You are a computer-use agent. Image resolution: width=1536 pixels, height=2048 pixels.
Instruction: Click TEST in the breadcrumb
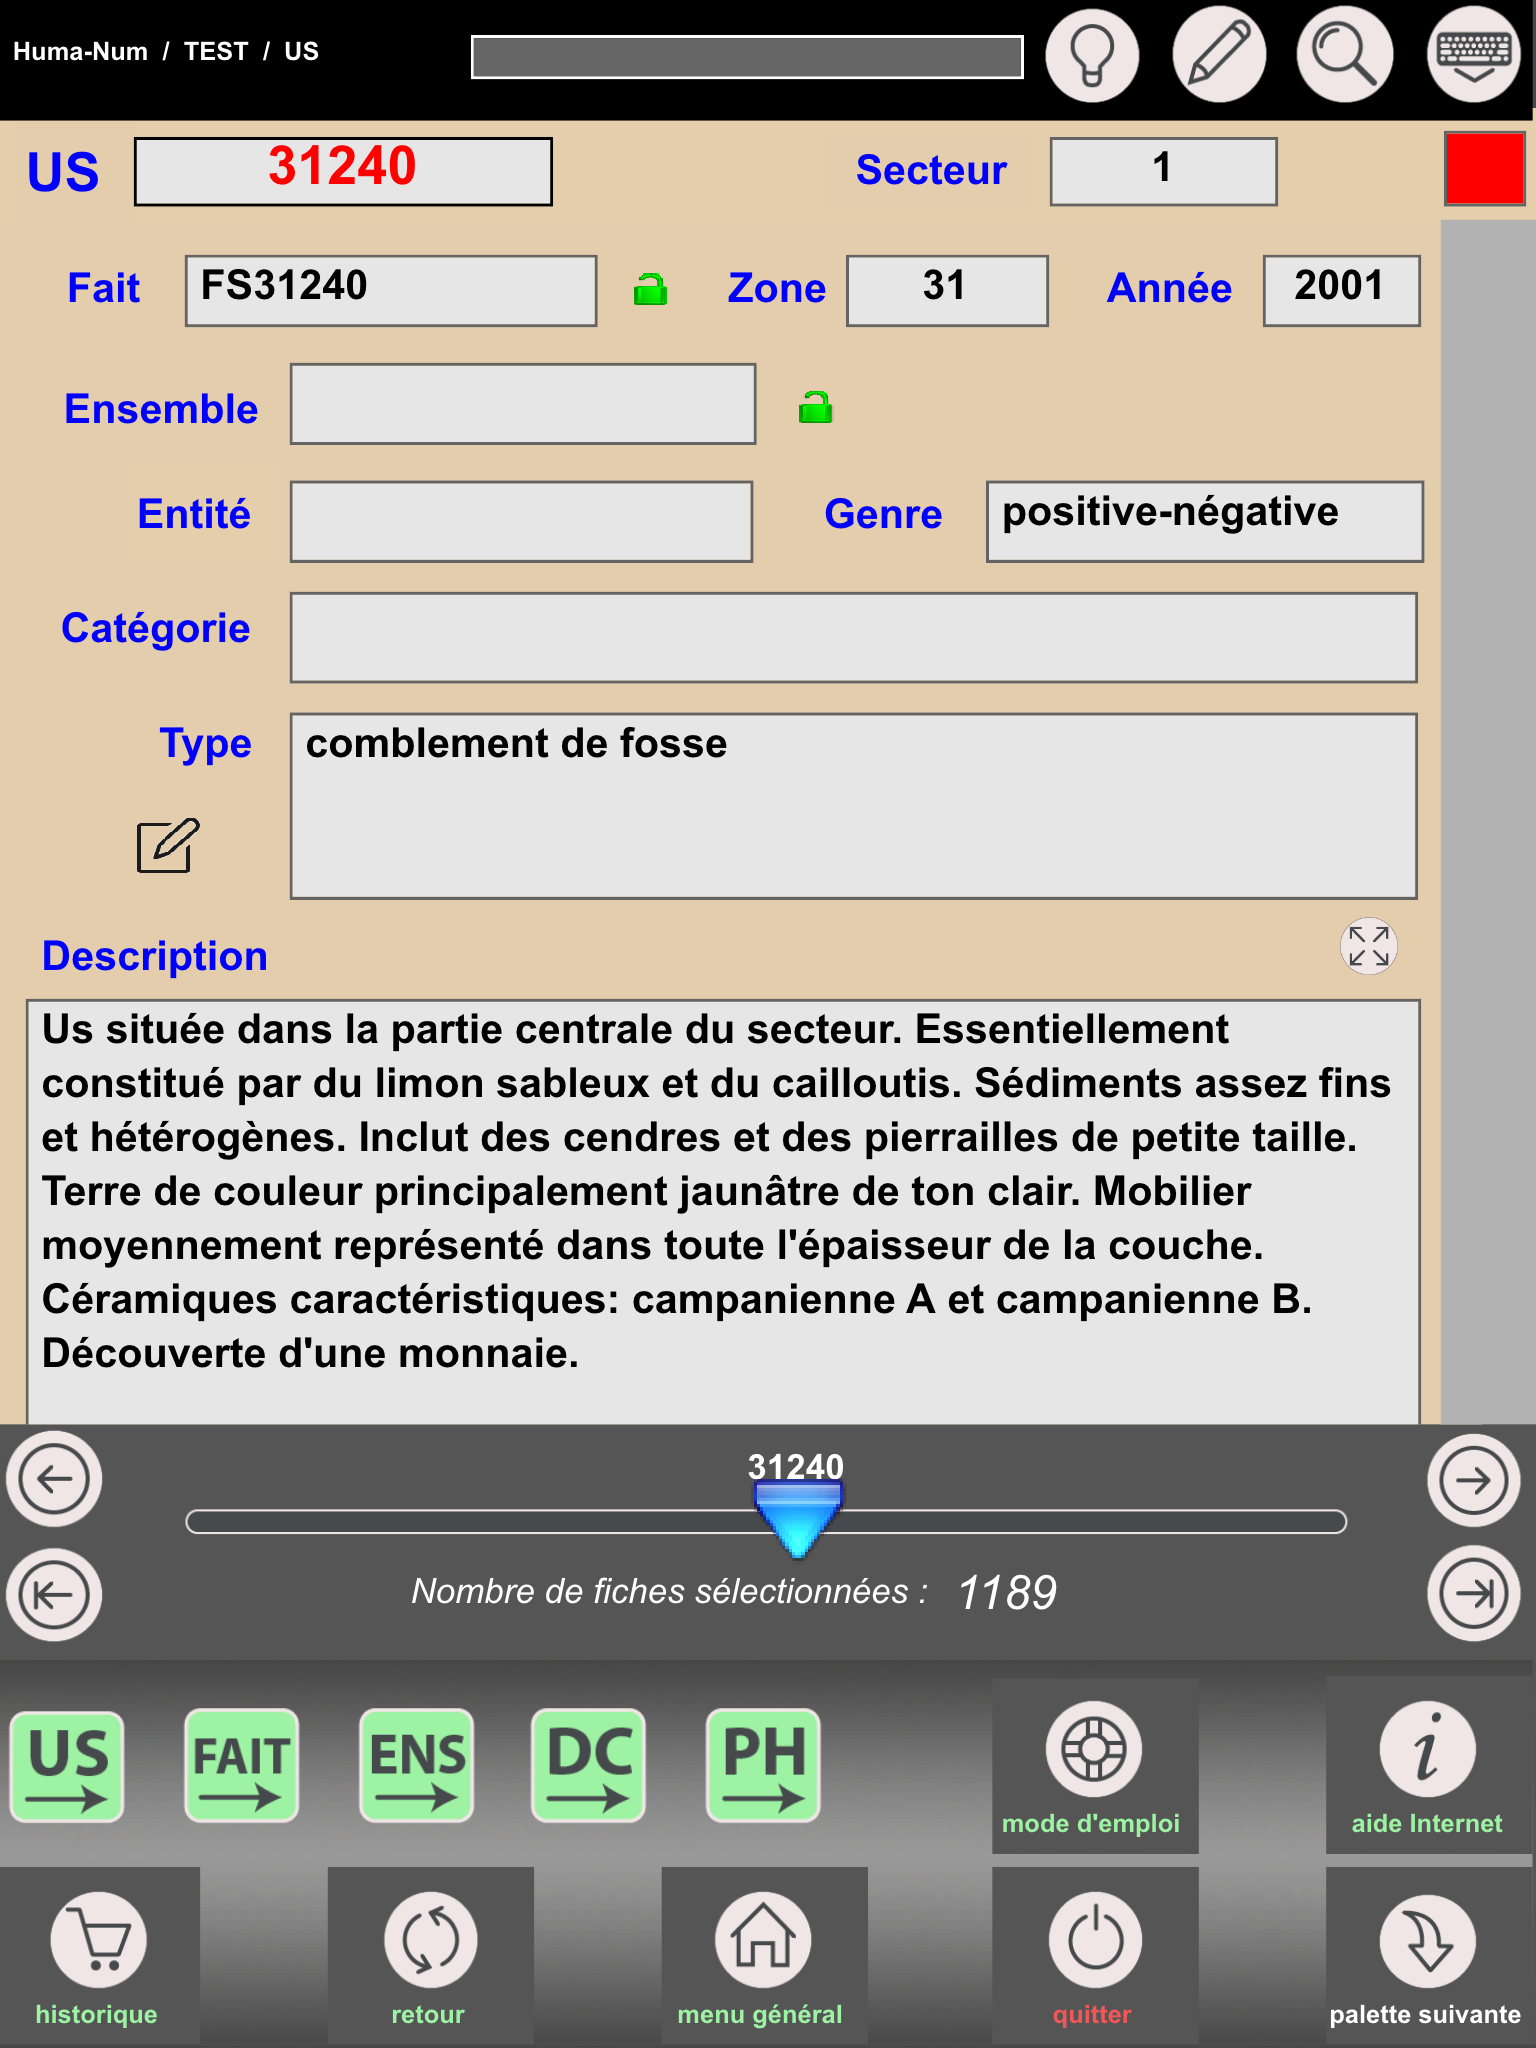pos(216,52)
